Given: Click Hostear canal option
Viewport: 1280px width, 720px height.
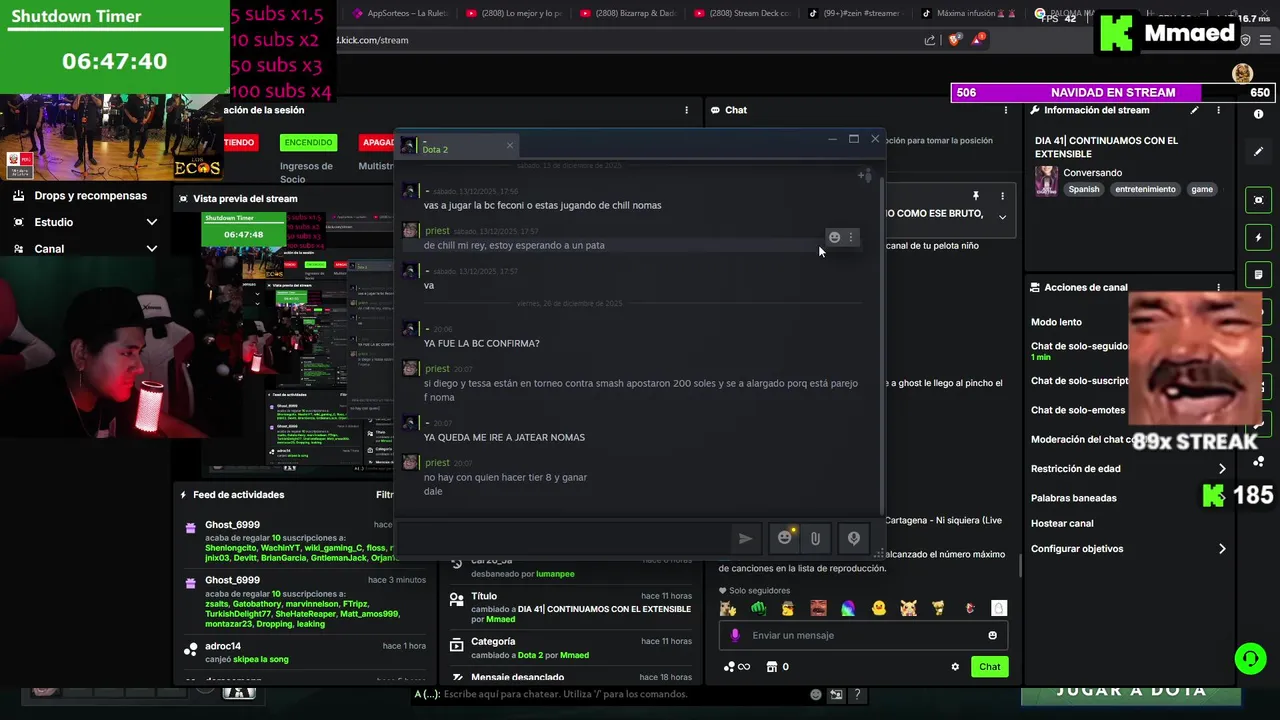Looking at the screenshot, I should coord(1062,523).
